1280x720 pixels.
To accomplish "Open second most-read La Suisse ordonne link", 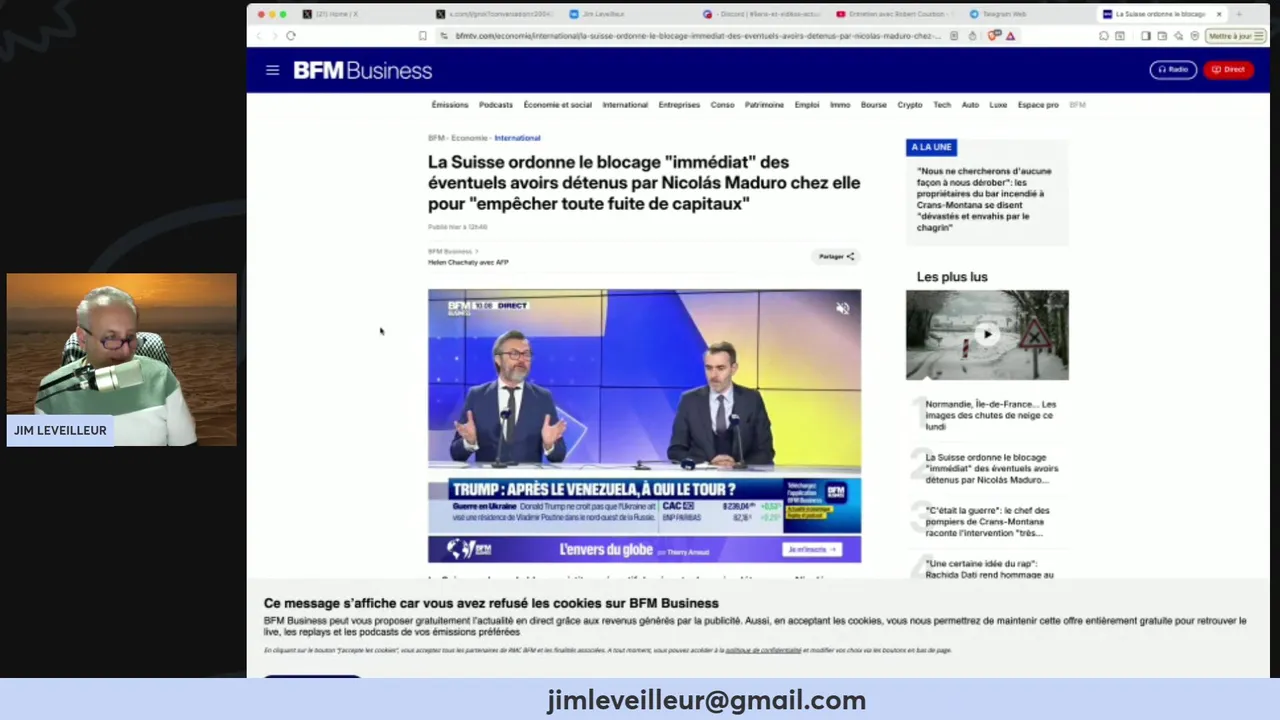I will (991, 468).
